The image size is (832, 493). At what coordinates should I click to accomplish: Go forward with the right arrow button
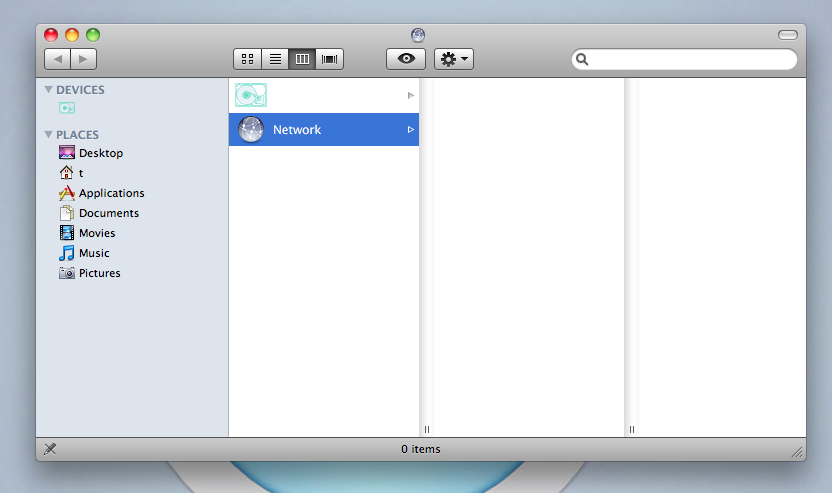pyautogui.click(x=83, y=59)
